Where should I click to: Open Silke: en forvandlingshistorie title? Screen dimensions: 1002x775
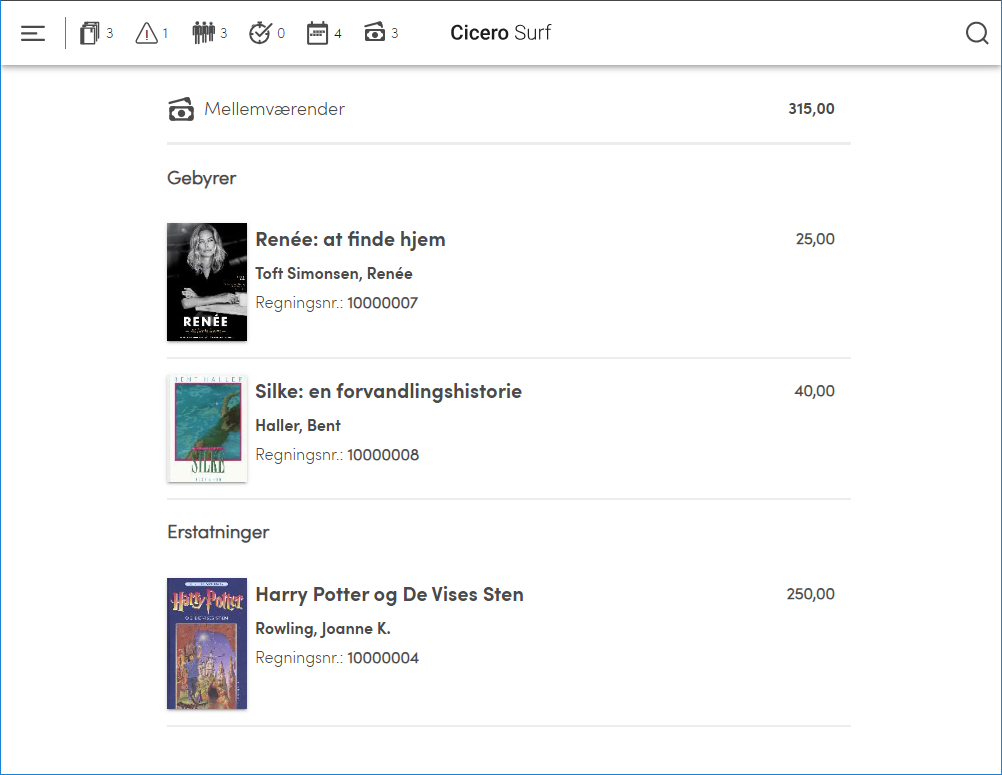point(389,391)
